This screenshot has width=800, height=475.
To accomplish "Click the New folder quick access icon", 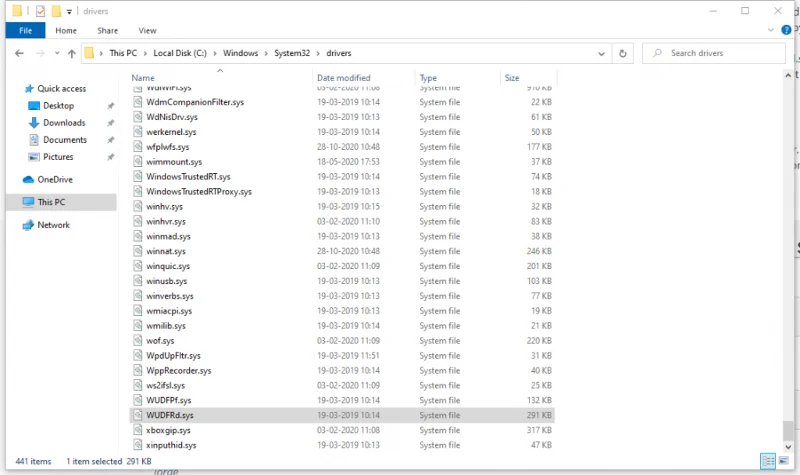I will (56, 11).
